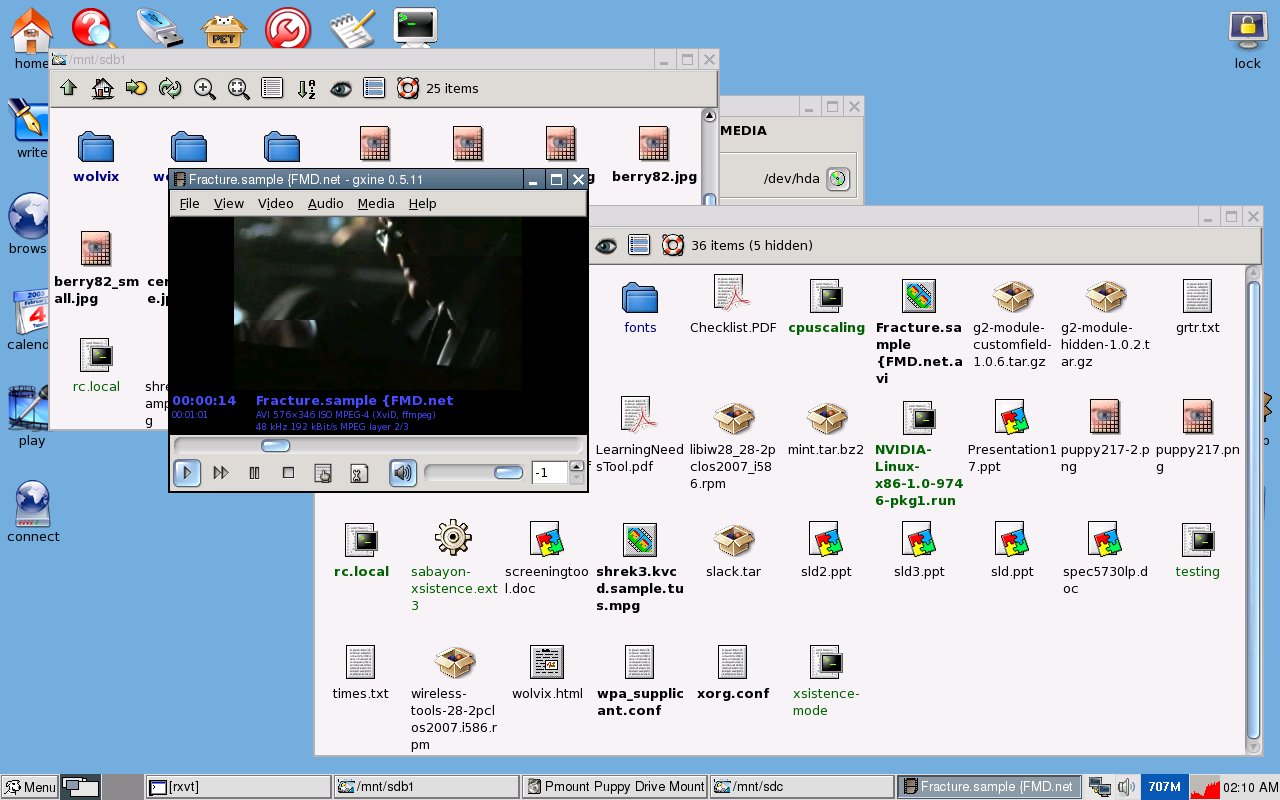
Task: Open the gxine Help menu
Action: click(x=423, y=203)
